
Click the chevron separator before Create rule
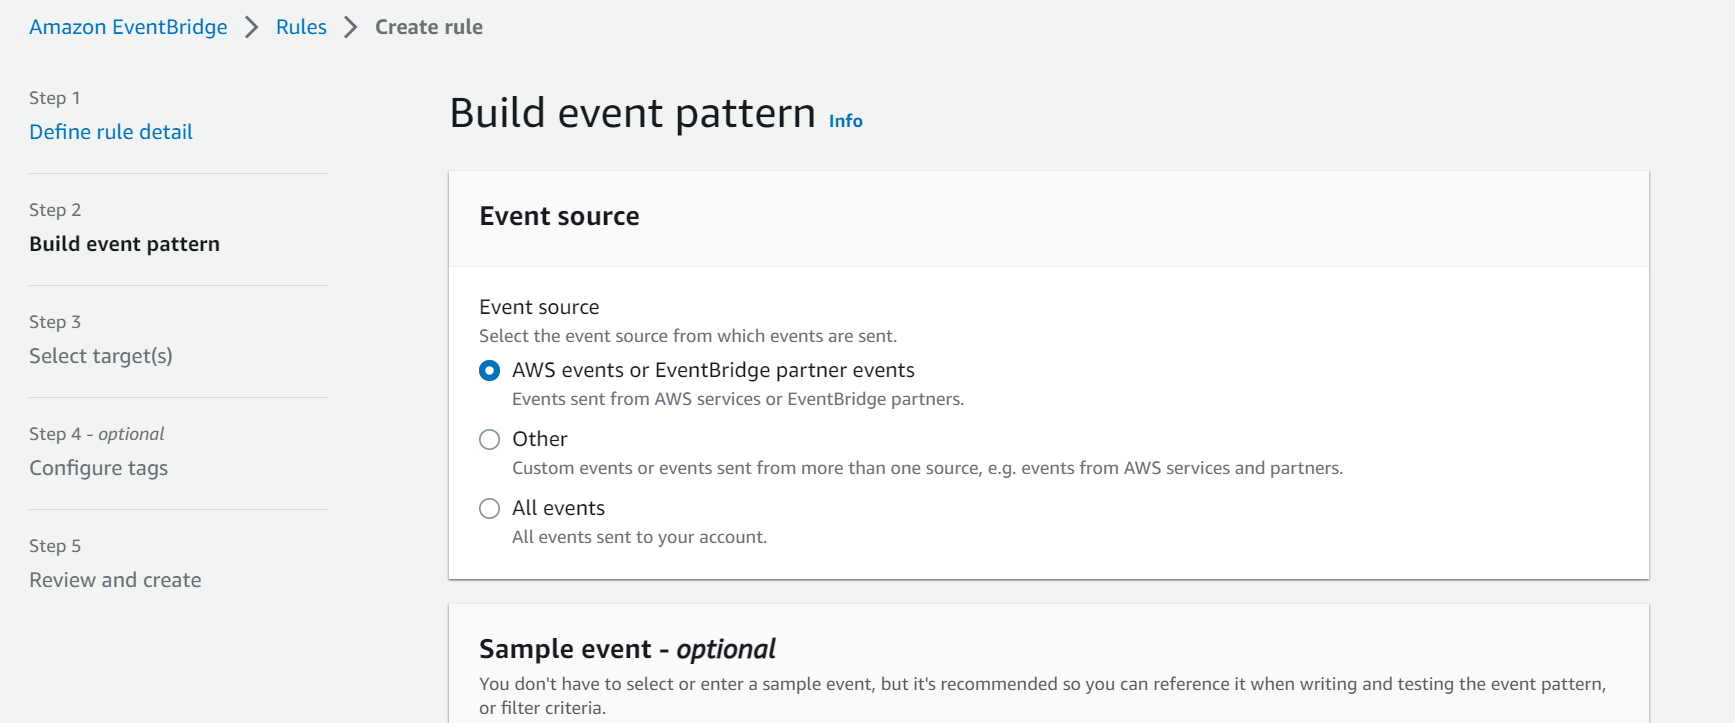click(350, 27)
